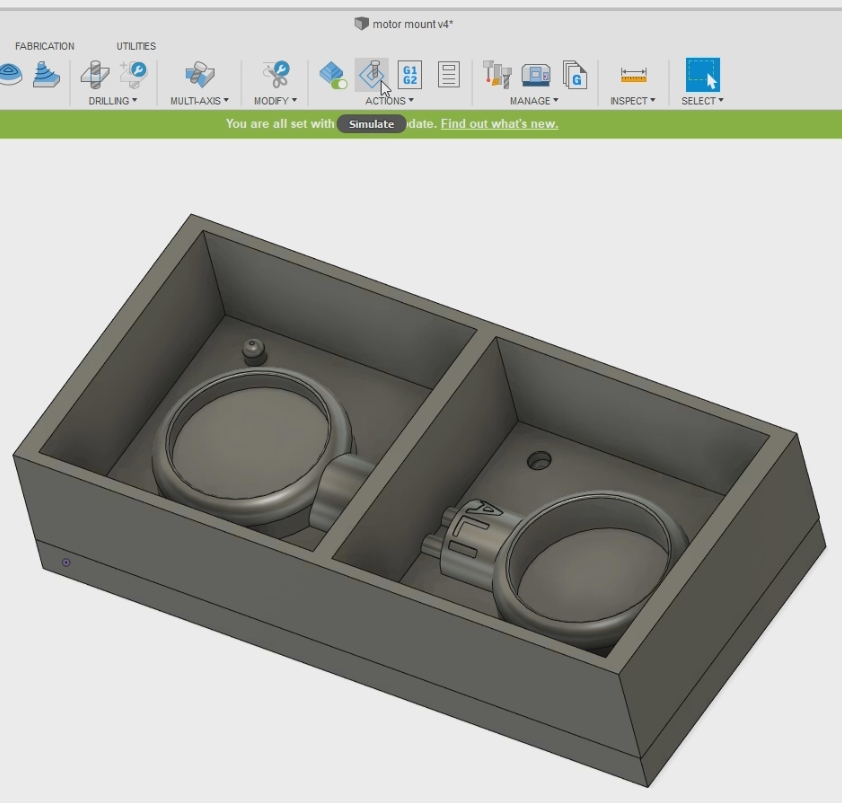Click the Modify scissors-and-wrench icon

[275, 74]
